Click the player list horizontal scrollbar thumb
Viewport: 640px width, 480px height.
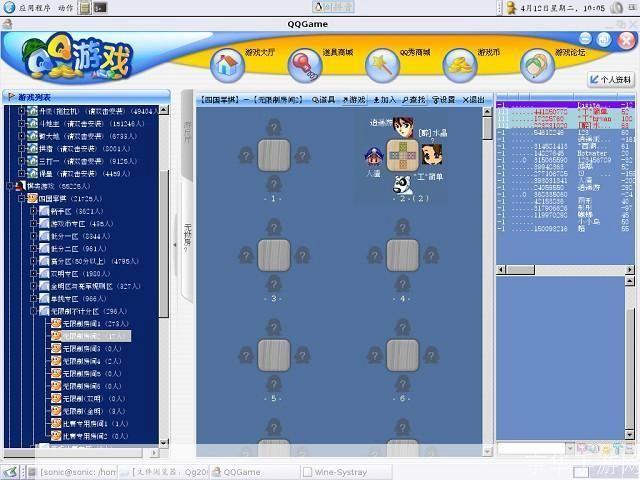point(520,270)
